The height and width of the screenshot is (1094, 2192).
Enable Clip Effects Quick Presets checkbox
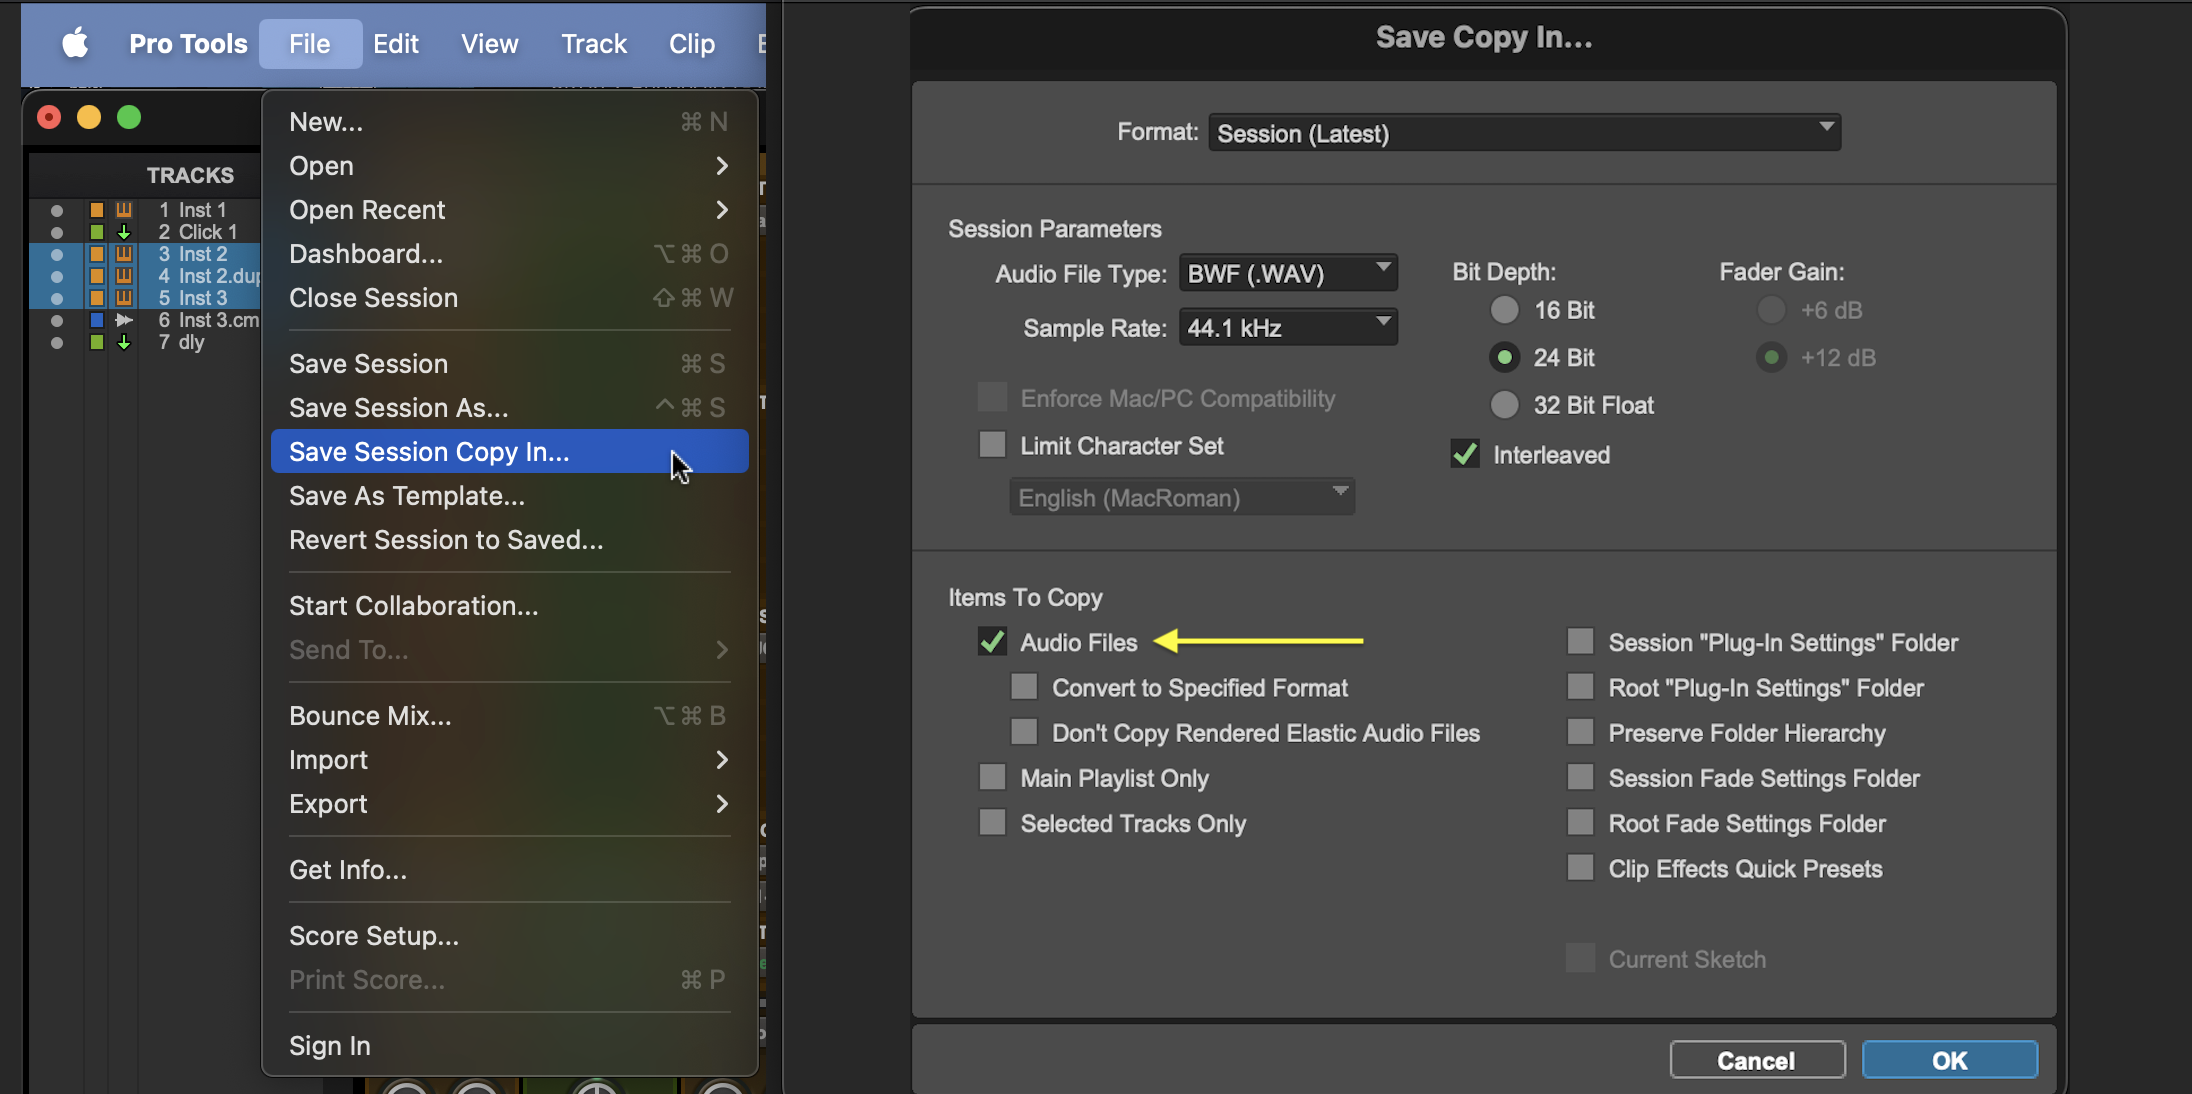point(1580,868)
